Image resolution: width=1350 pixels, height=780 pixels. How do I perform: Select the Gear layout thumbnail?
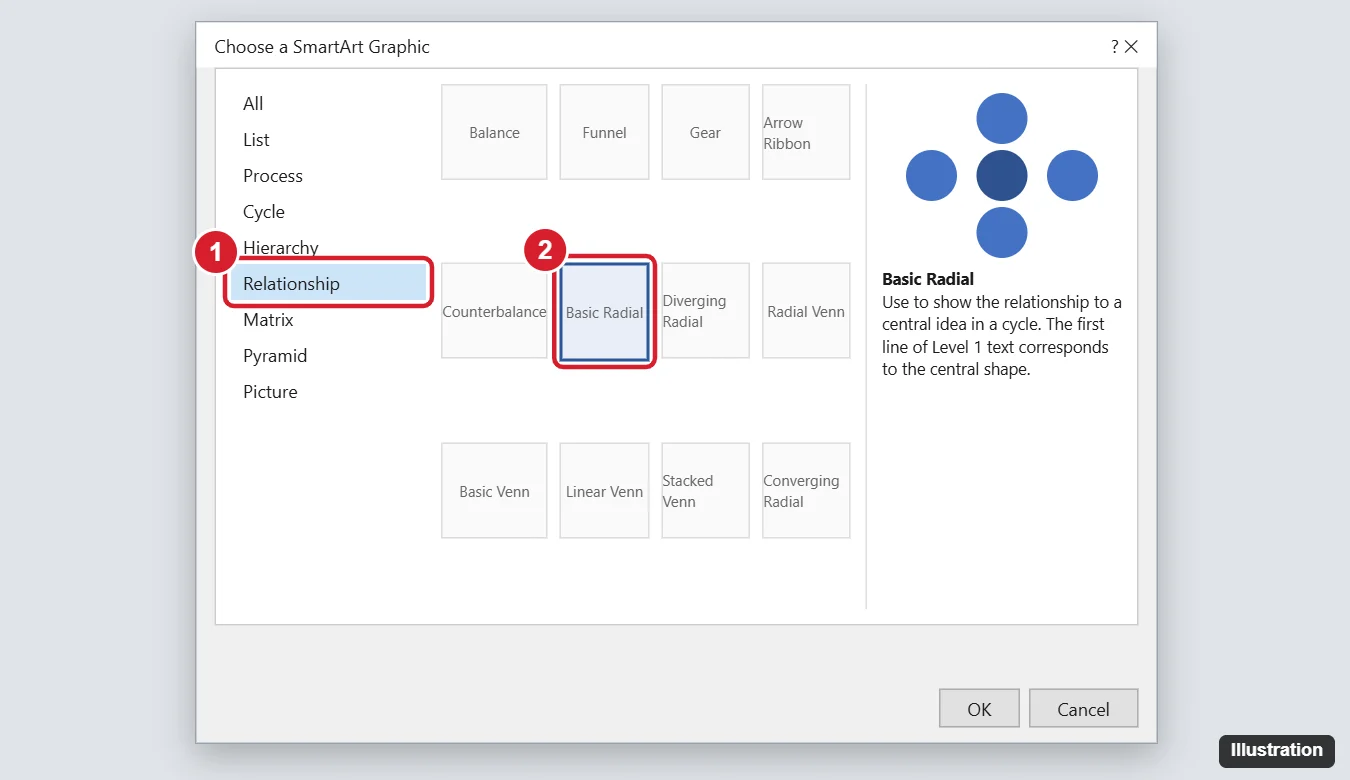pyautogui.click(x=705, y=132)
